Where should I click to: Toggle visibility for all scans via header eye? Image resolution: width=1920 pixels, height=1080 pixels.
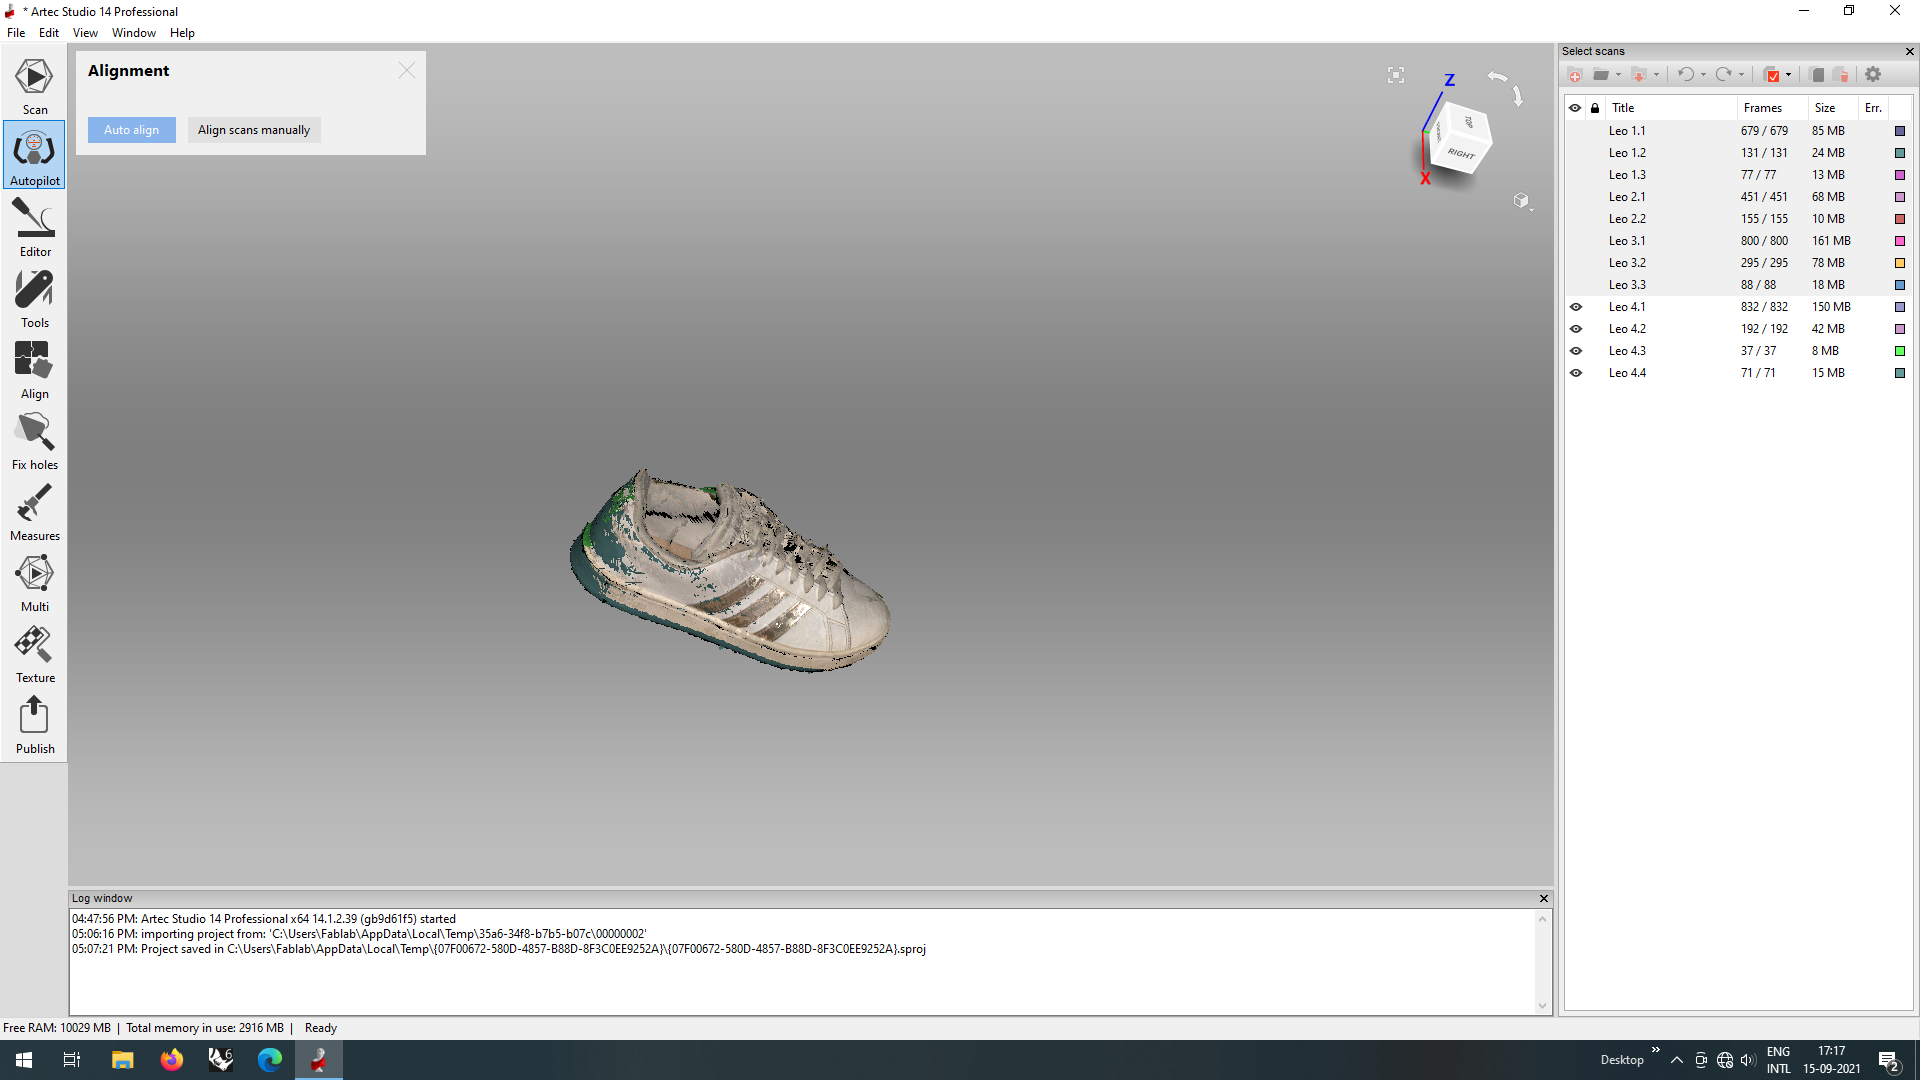[1575, 108]
